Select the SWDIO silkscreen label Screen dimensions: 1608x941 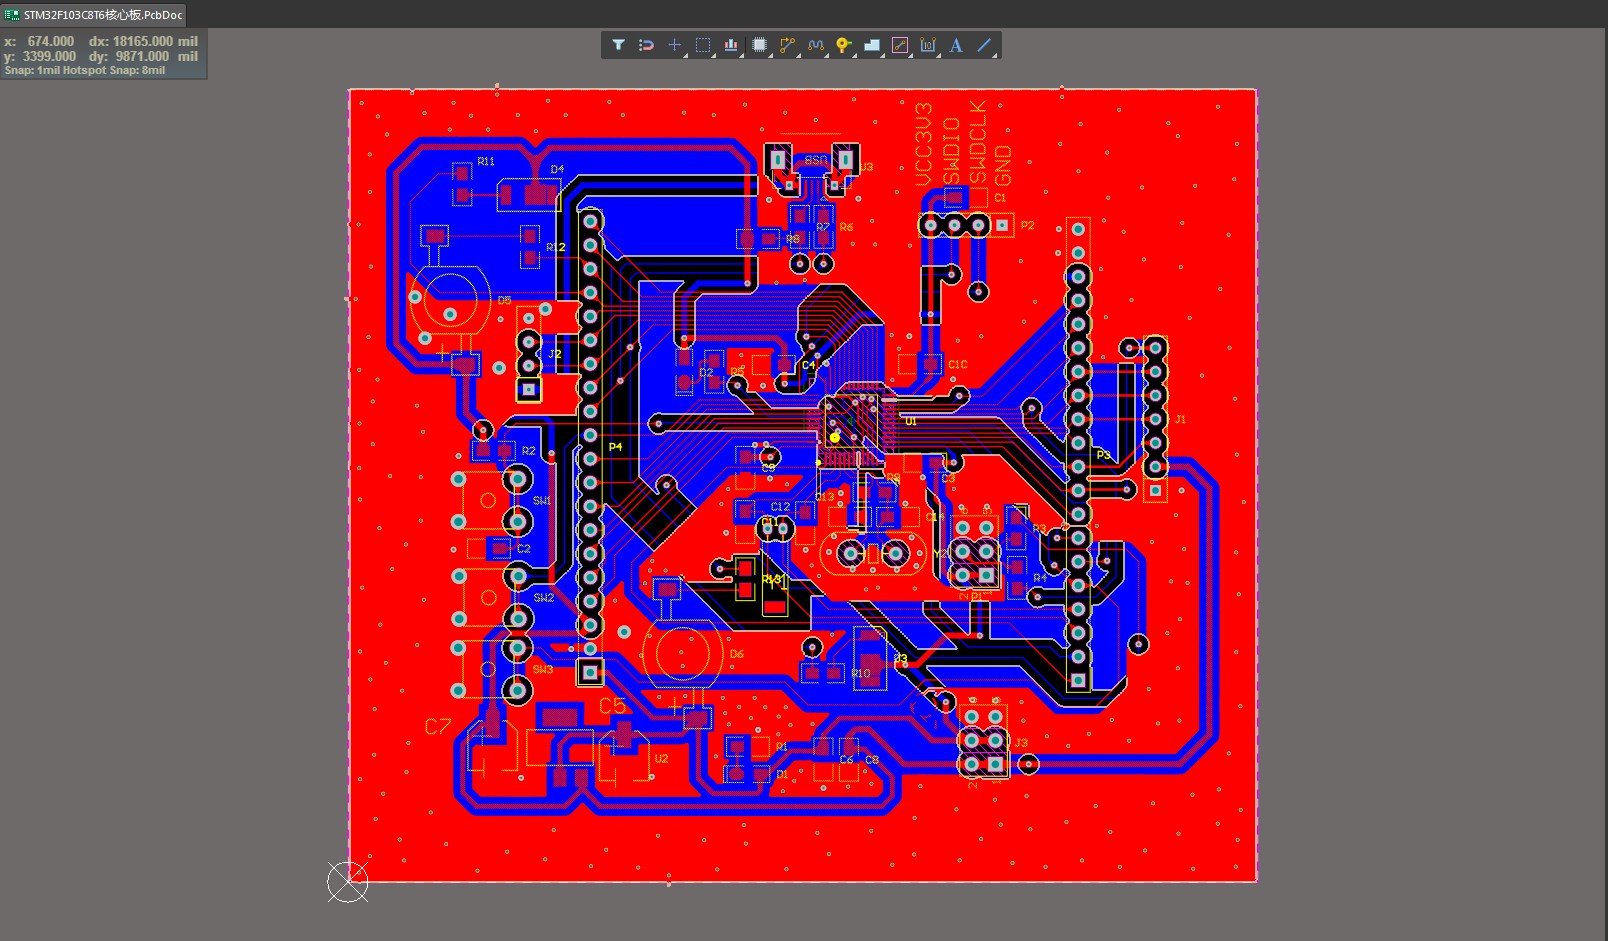pyautogui.click(x=951, y=151)
